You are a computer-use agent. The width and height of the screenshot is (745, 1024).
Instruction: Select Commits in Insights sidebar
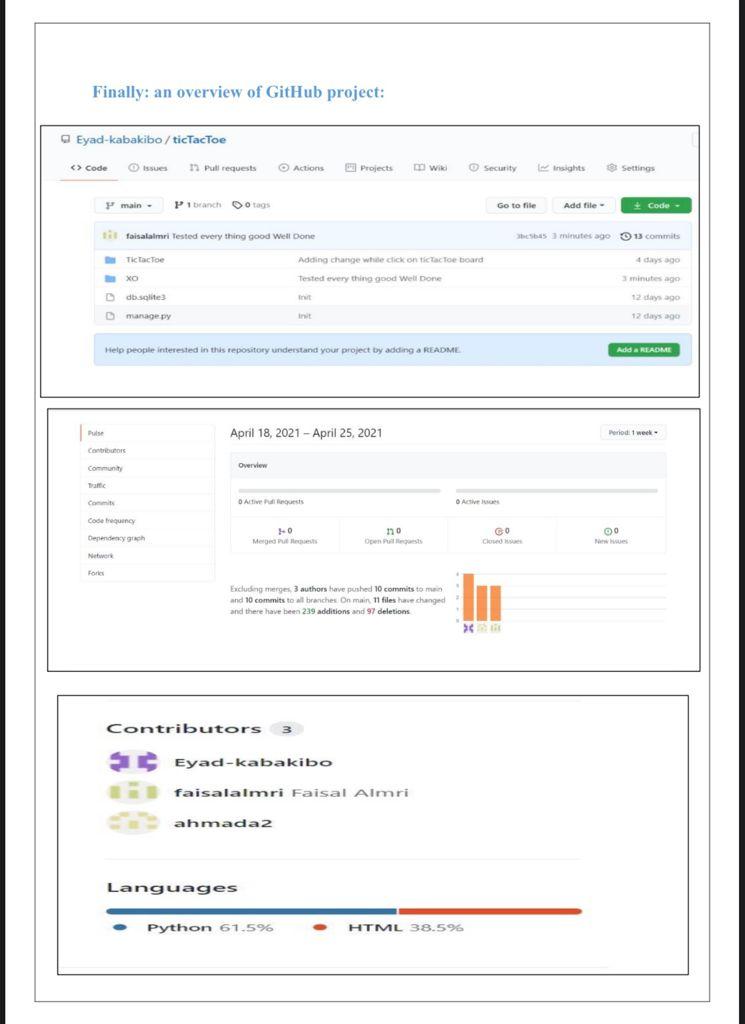[101, 504]
